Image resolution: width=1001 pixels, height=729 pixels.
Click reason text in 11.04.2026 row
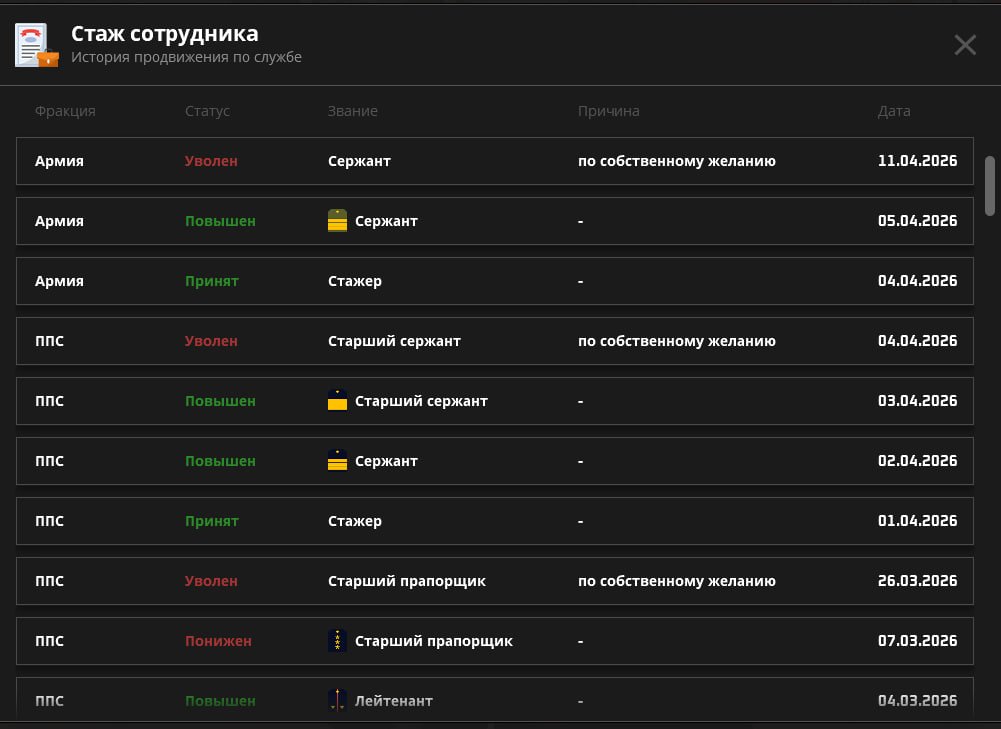[677, 161]
